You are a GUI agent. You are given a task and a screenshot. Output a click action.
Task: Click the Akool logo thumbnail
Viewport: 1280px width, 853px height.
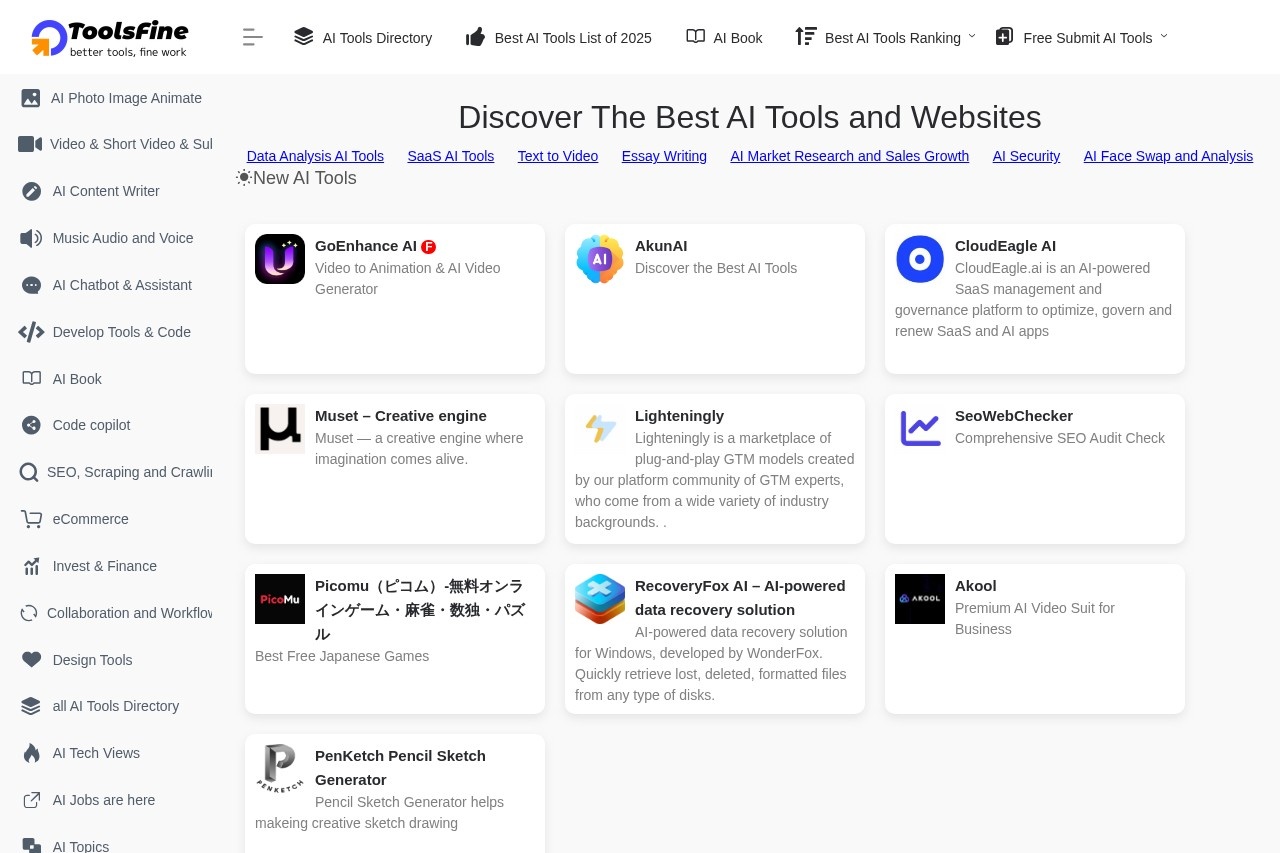pos(920,599)
